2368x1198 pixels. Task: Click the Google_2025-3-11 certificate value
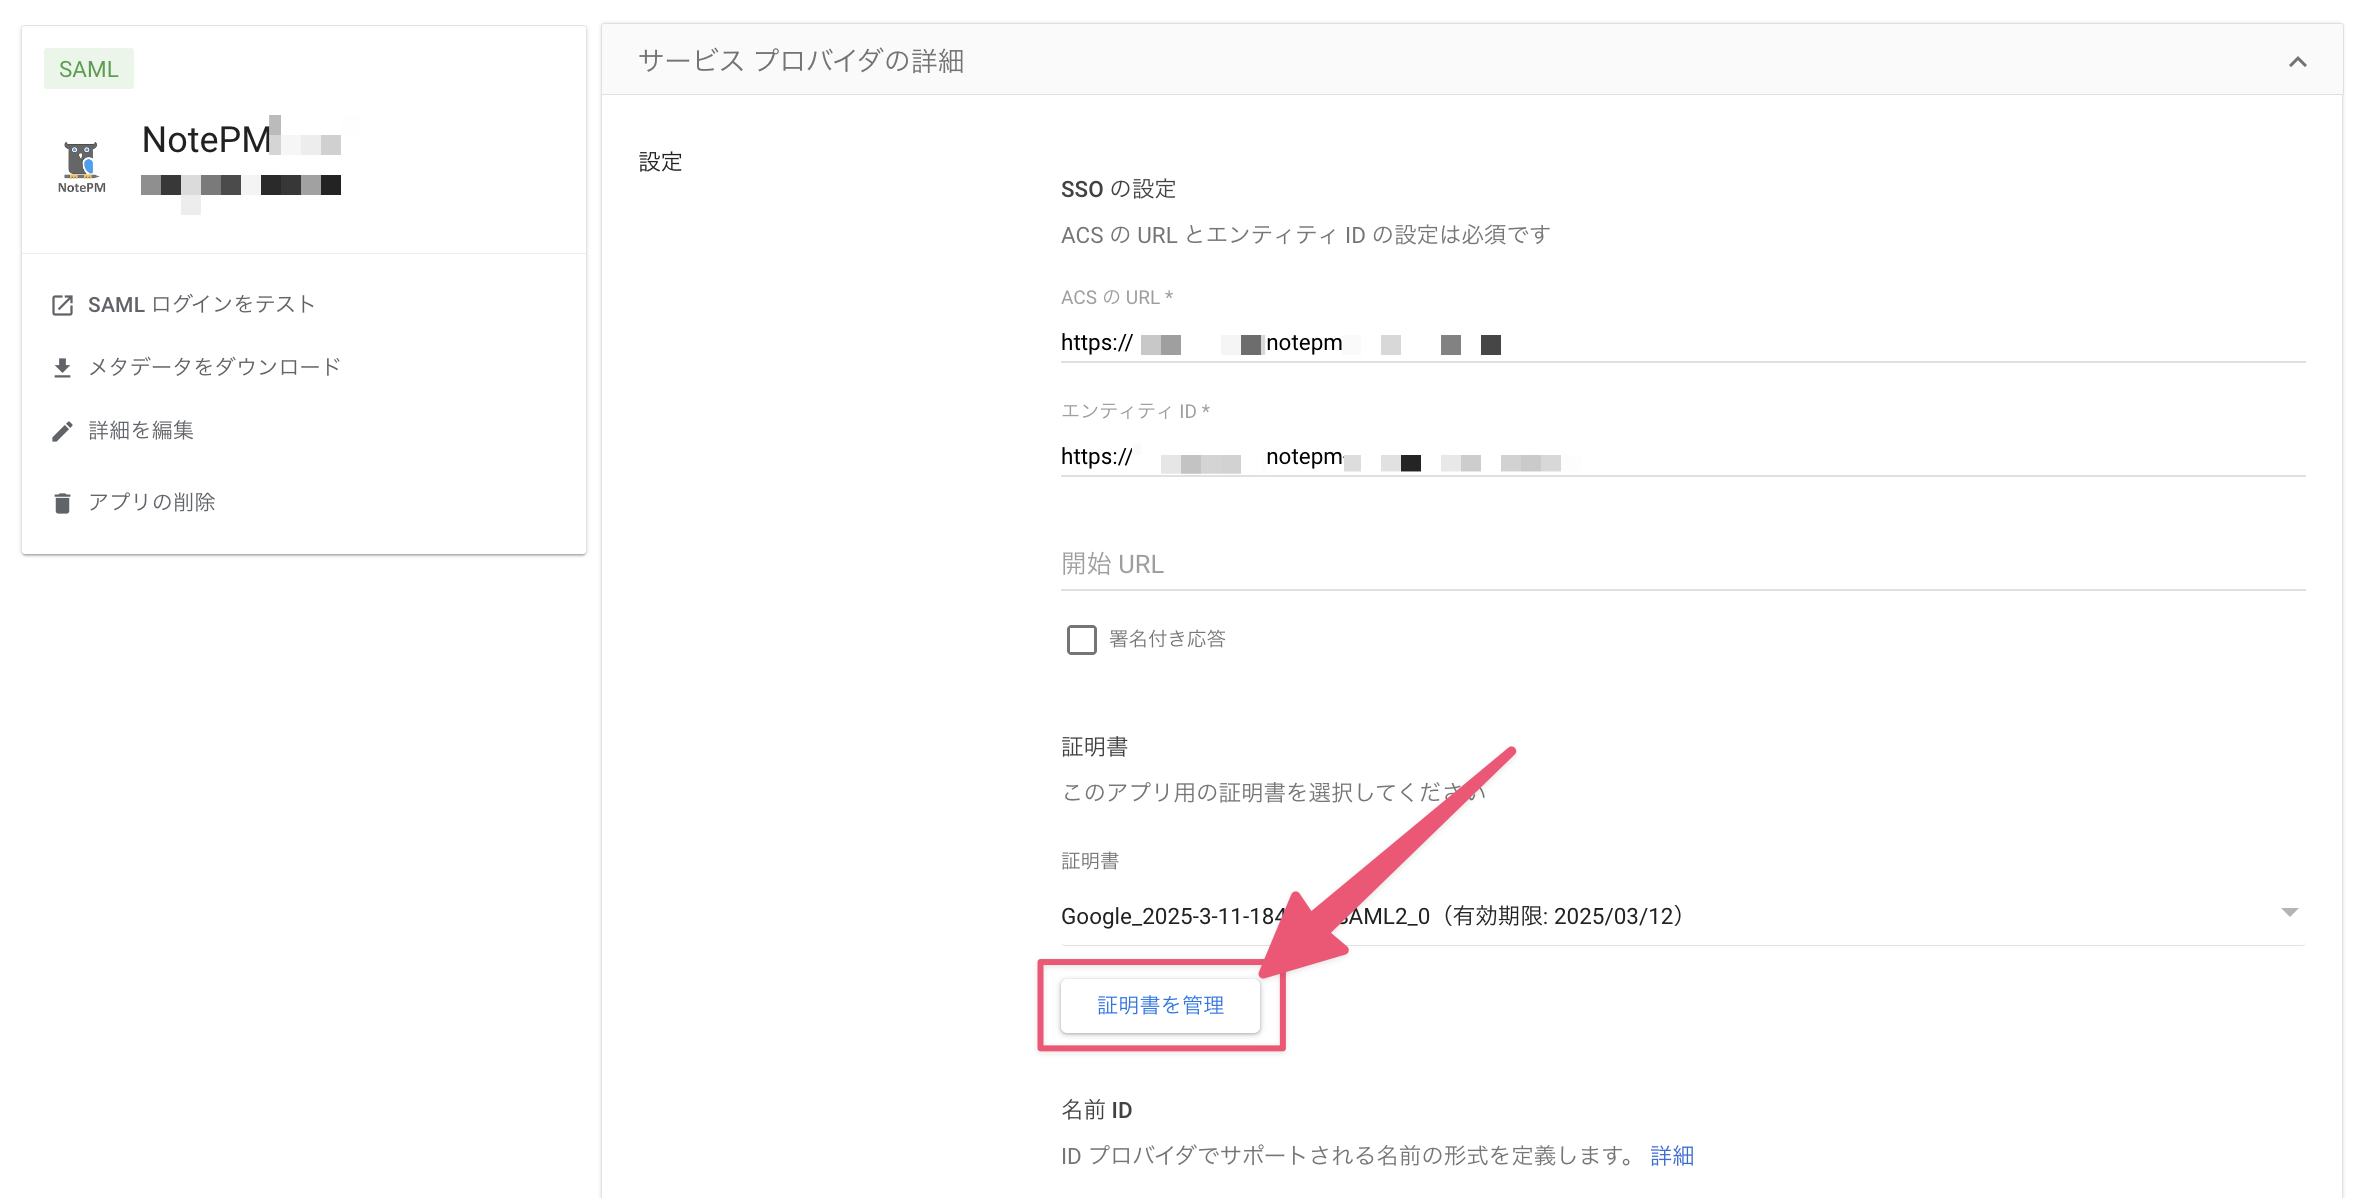[1372, 916]
